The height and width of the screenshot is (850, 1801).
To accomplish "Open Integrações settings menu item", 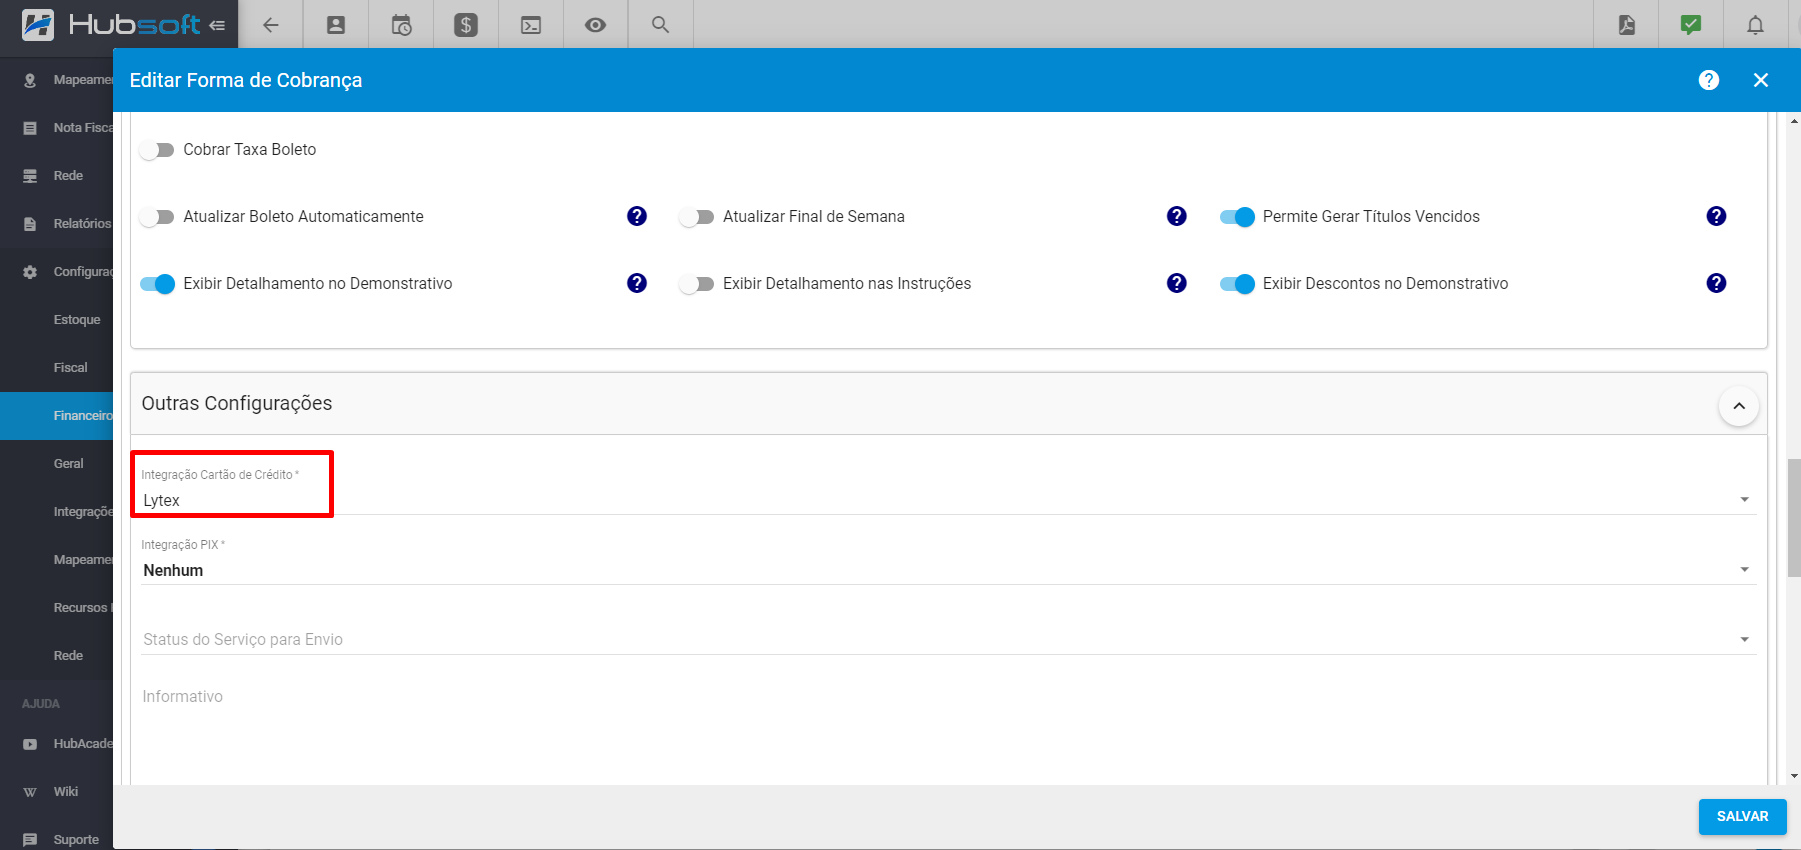I will pos(57,512).
